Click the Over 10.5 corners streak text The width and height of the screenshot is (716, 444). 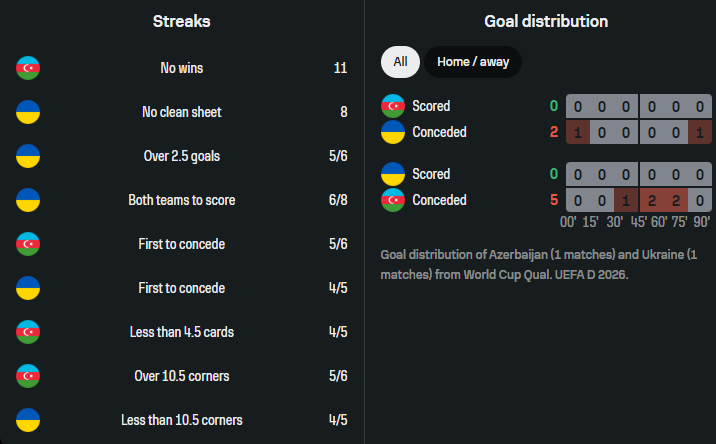pyautogui.click(x=182, y=376)
